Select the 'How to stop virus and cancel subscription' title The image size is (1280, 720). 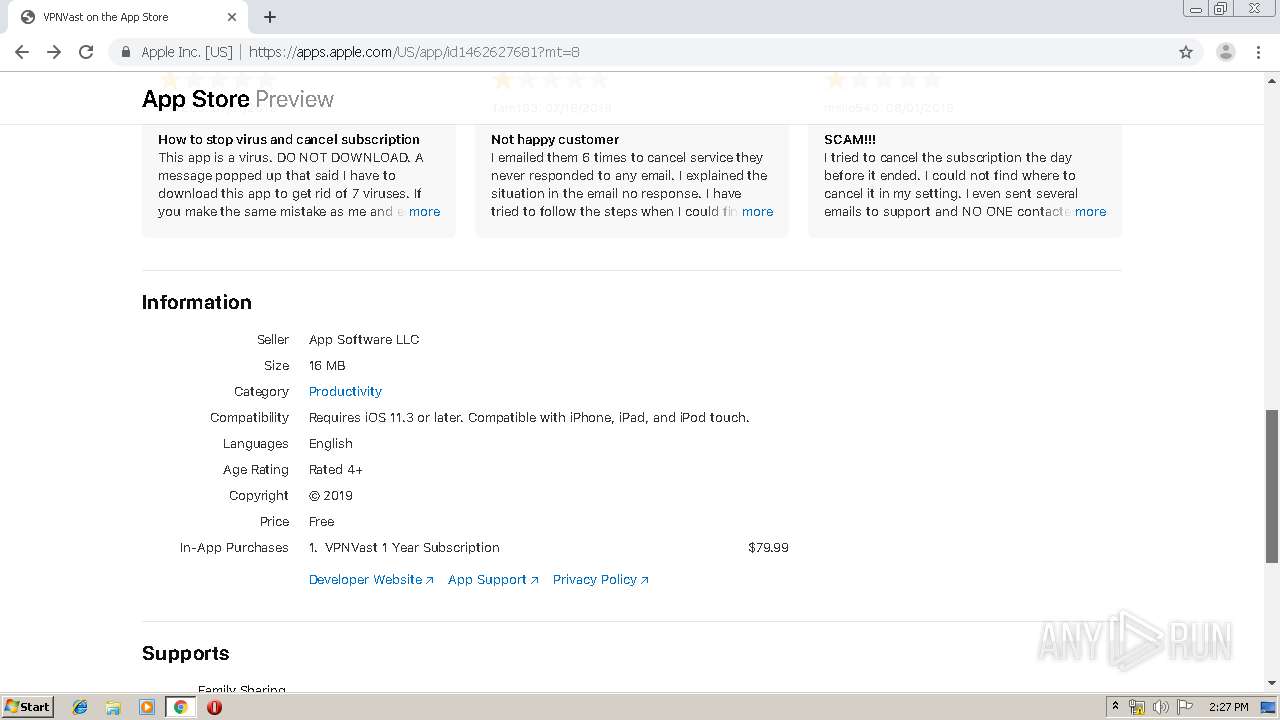coord(289,139)
